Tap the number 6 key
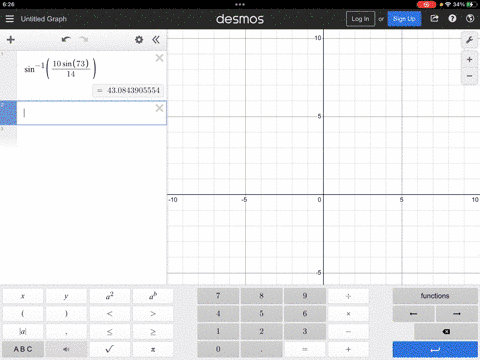Viewport: 480px width, 360px height. (x=305, y=314)
